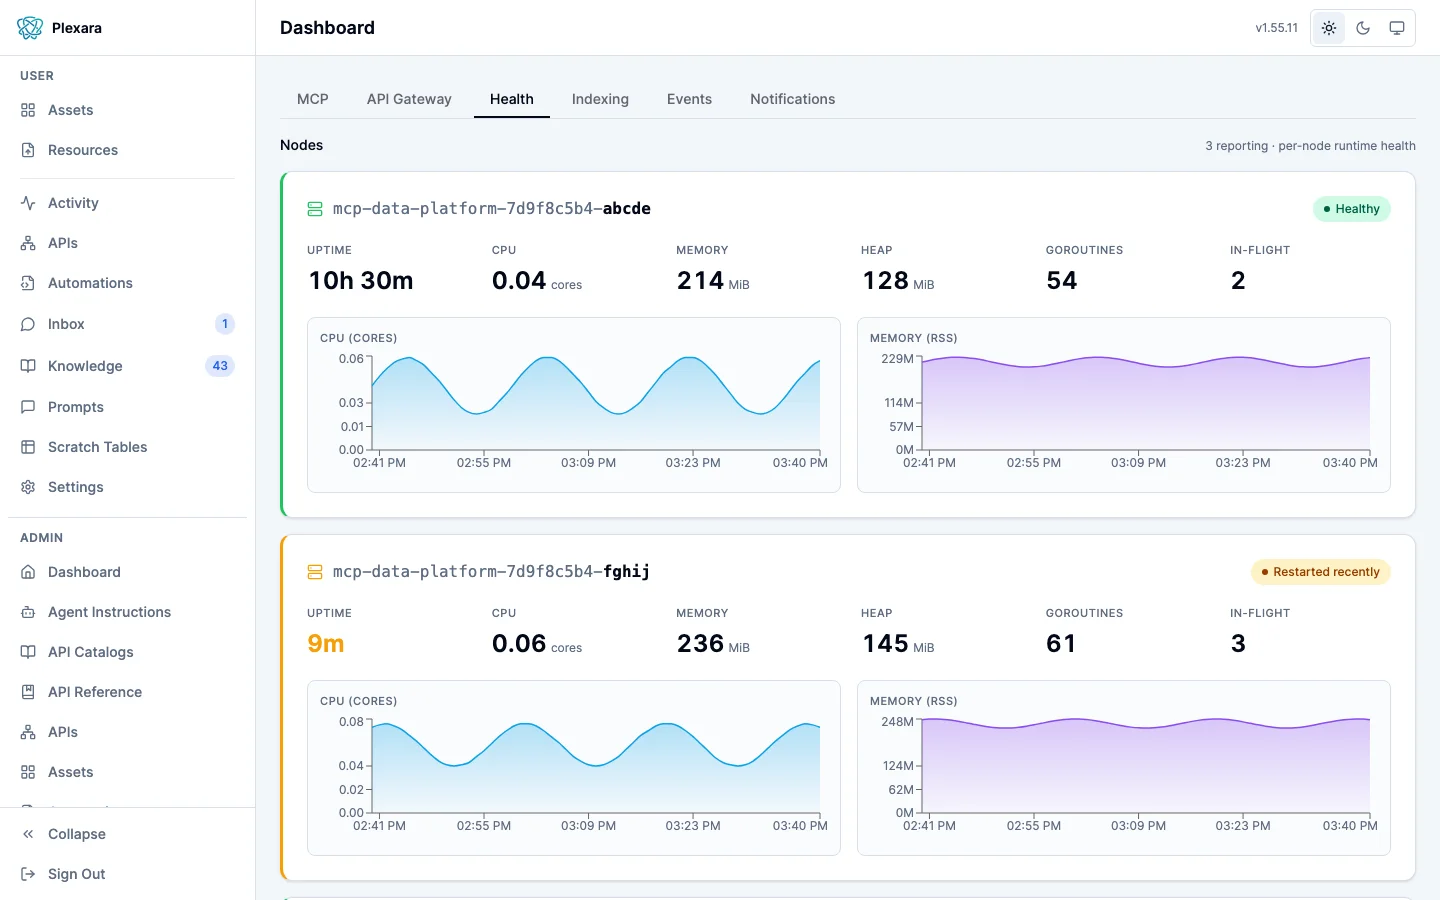This screenshot has width=1440, height=900.
Task: Switch to light theme
Action: click(1329, 28)
